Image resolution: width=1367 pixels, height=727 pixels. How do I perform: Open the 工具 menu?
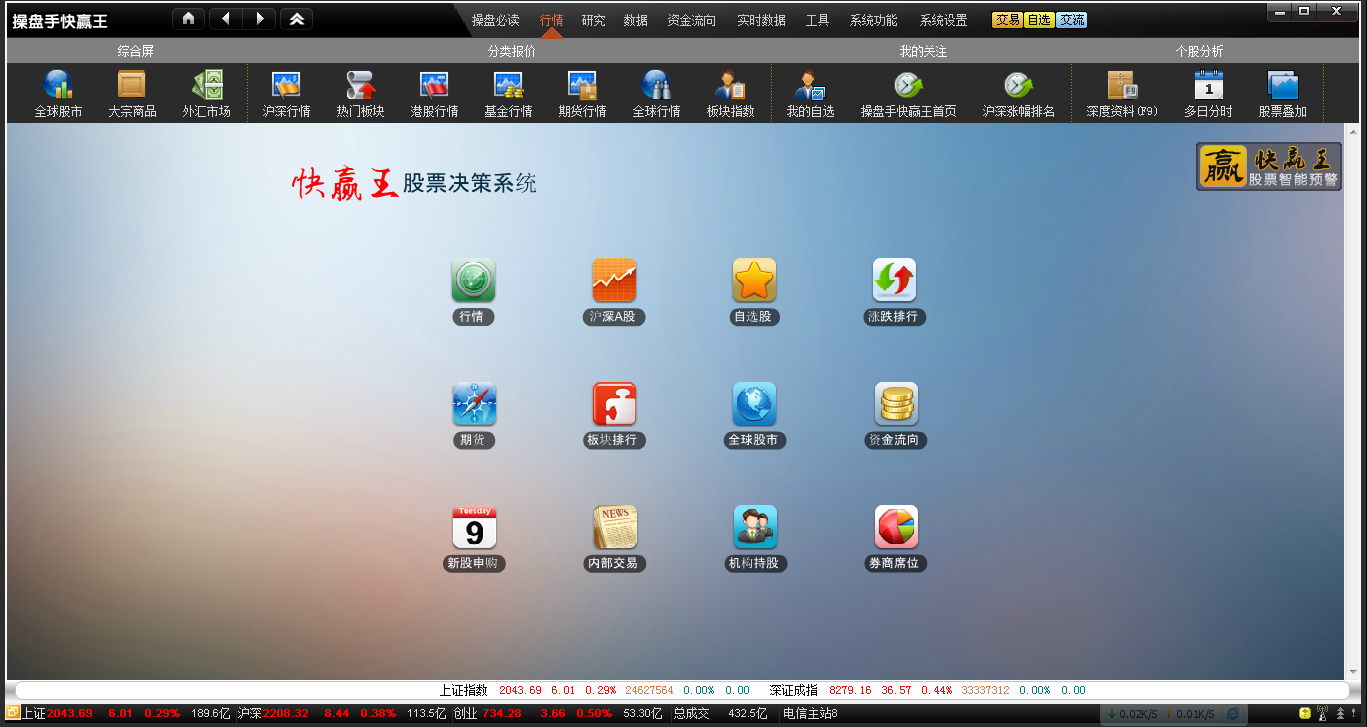(x=818, y=20)
